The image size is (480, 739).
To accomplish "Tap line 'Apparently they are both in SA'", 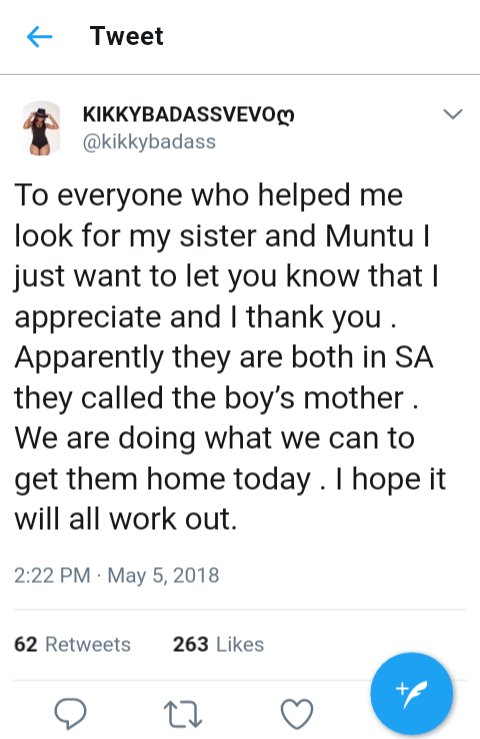I will 223,357.
